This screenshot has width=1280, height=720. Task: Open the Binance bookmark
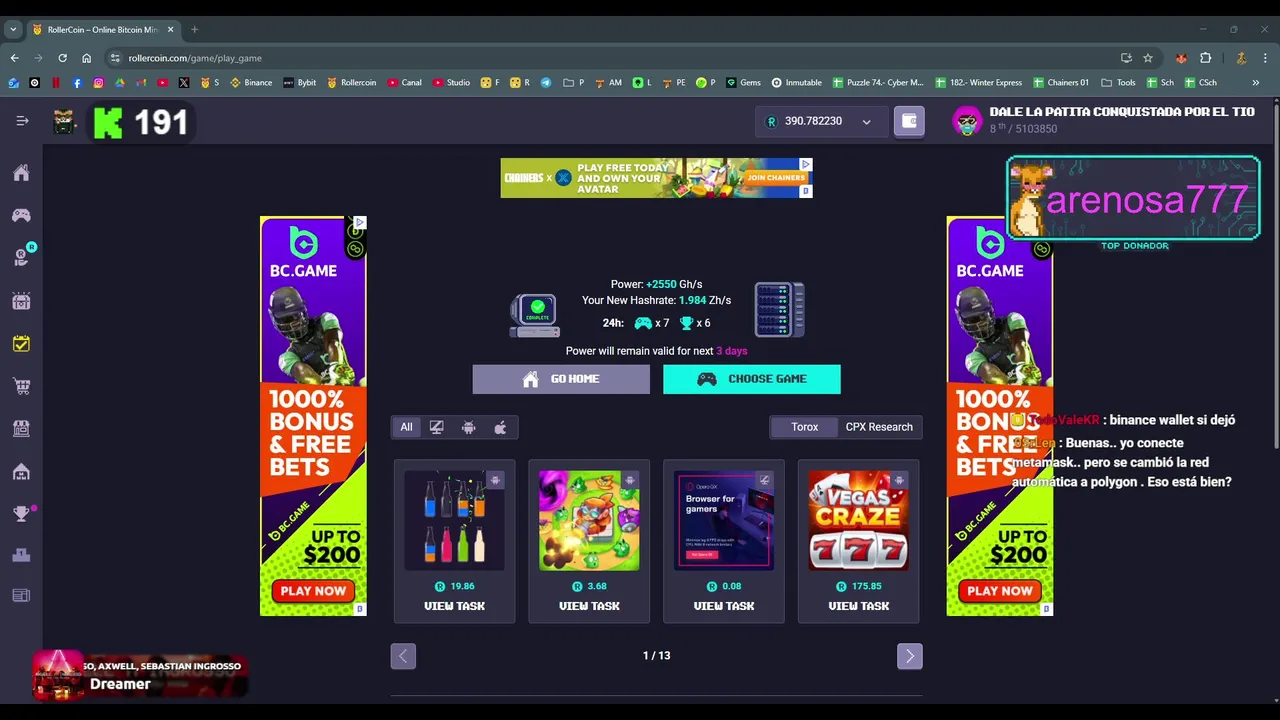tap(251, 82)
